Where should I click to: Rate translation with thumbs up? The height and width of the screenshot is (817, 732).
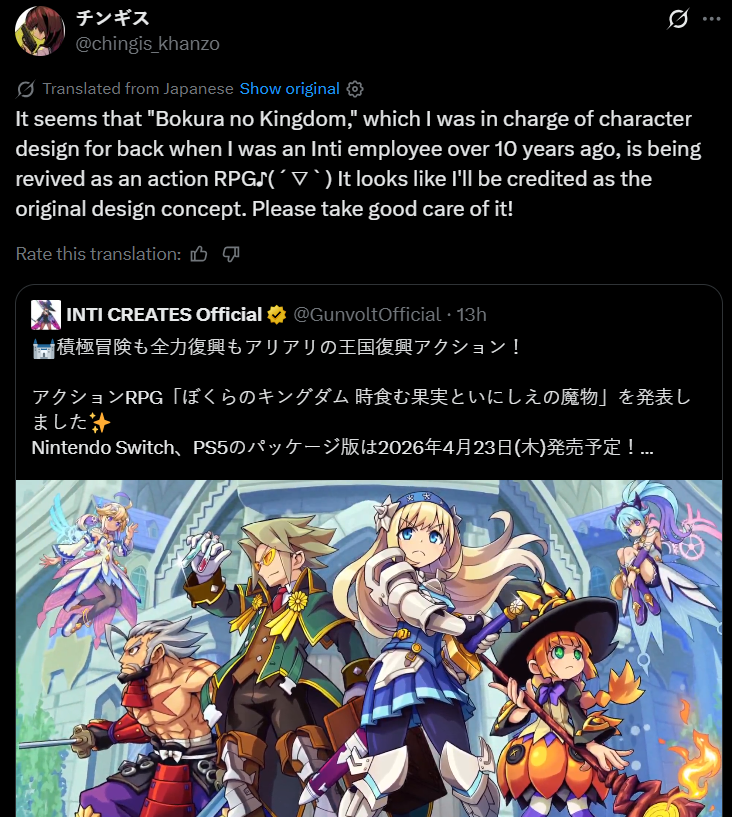point(198,254)
